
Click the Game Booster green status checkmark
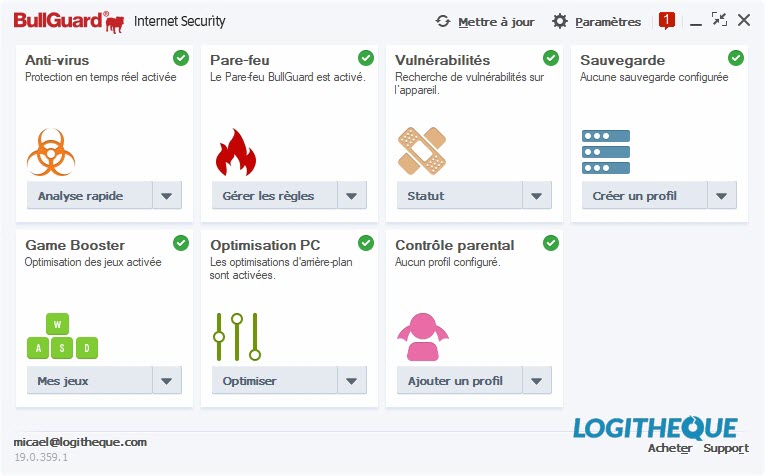[x=181, y=243]
